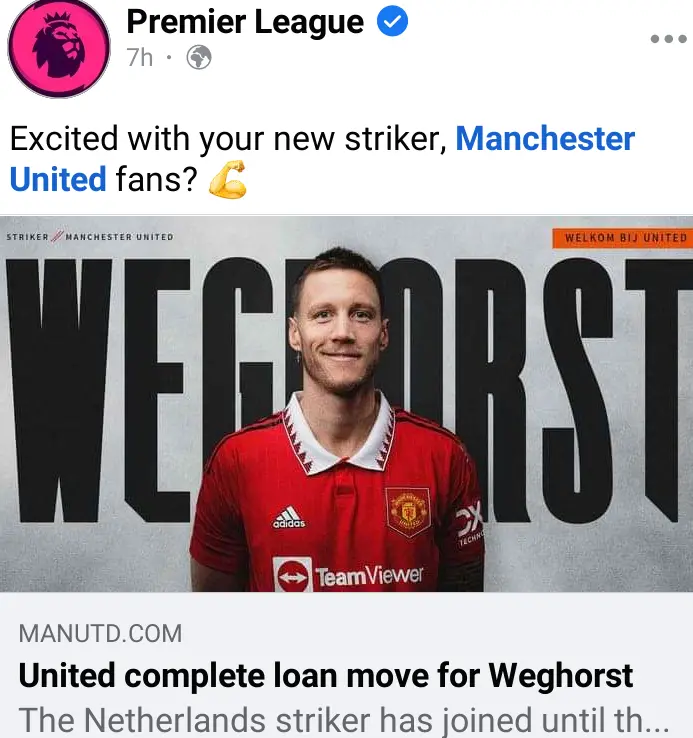Screen dimensions: 693x738
Task: Click the STRIKER MANCHESTER UNITED caption
Action: click(90, 237)
